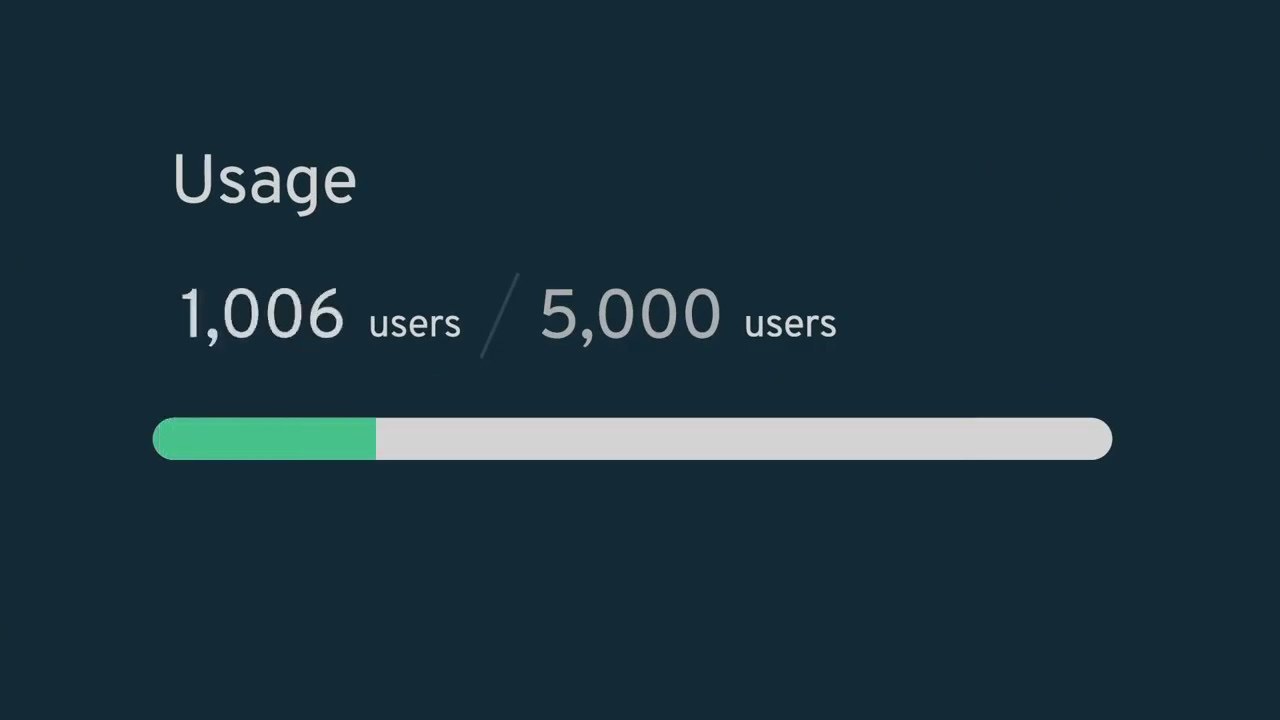Click the "users" label after 5,000
The width and height of the screenshot is (1280, 720).
coord(790,324)
